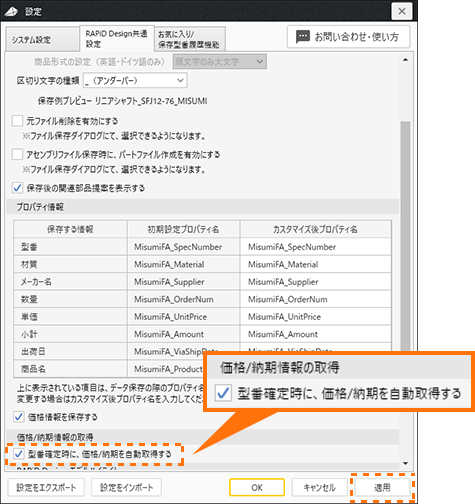The image size is (475, 504).
Task: Click the 保存例プレビュー file name text
Action: (x=151, y=101)
